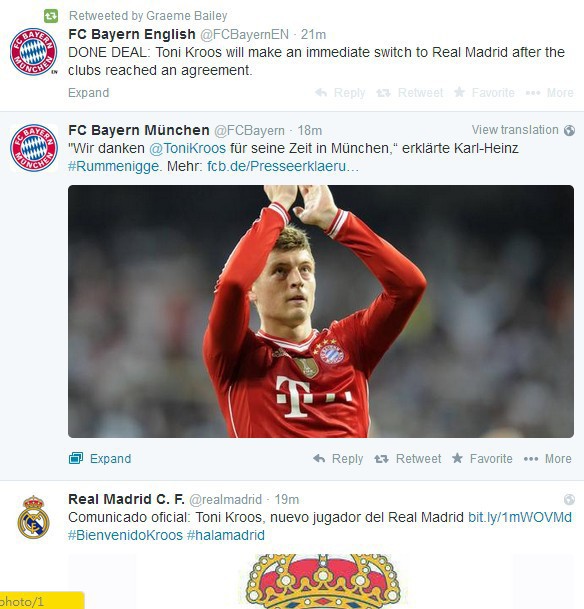This screenshot has width=584, height=609.
Task: Open the fcb.de/Presseerklaeru link
Action: 283,166
